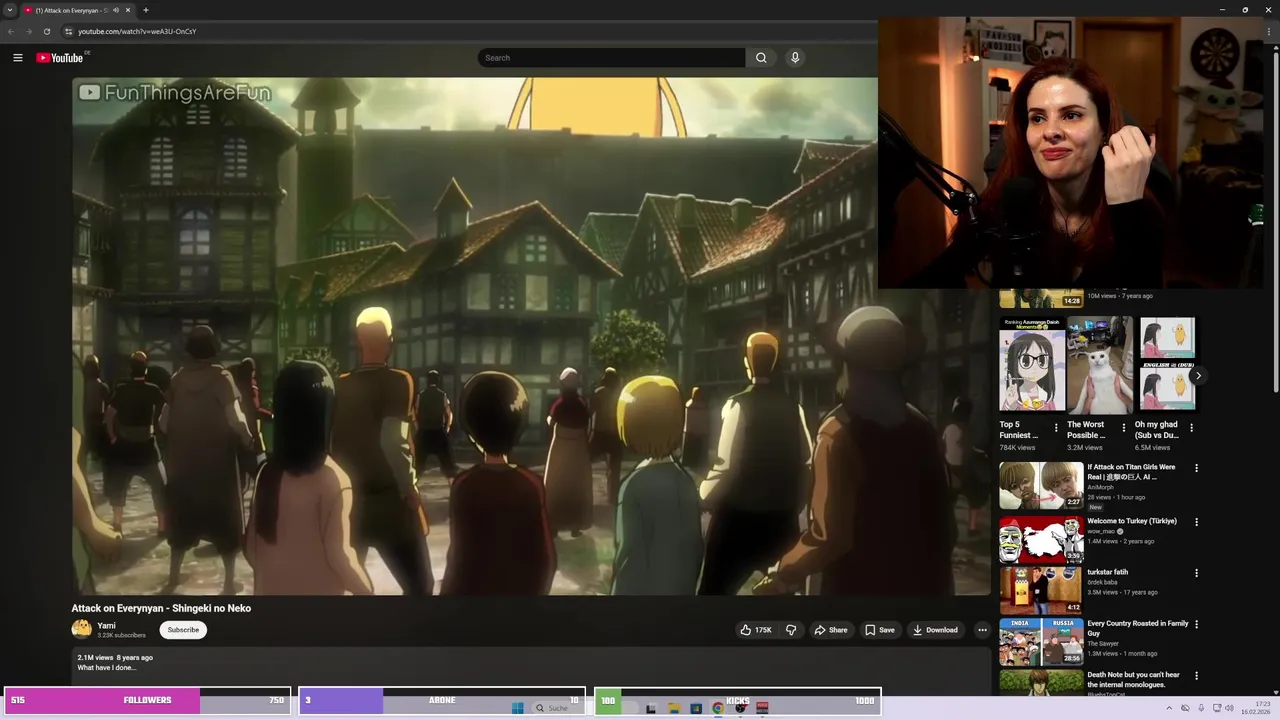Open "Every Country Roasted in Family Guy"

coord(1138,628)
